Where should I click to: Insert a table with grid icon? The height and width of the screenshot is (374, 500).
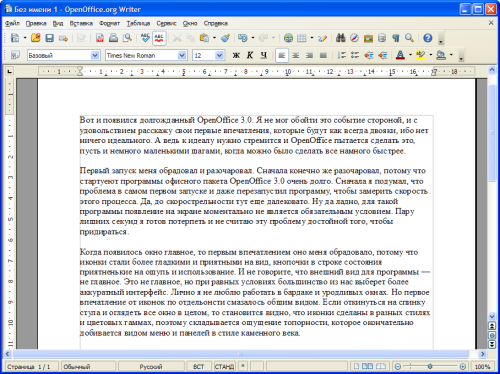(302, 38)
